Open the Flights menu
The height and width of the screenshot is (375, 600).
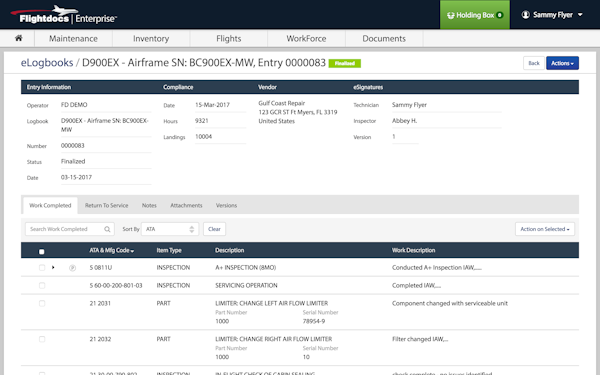pyautogui.click(x=229, y=39)
